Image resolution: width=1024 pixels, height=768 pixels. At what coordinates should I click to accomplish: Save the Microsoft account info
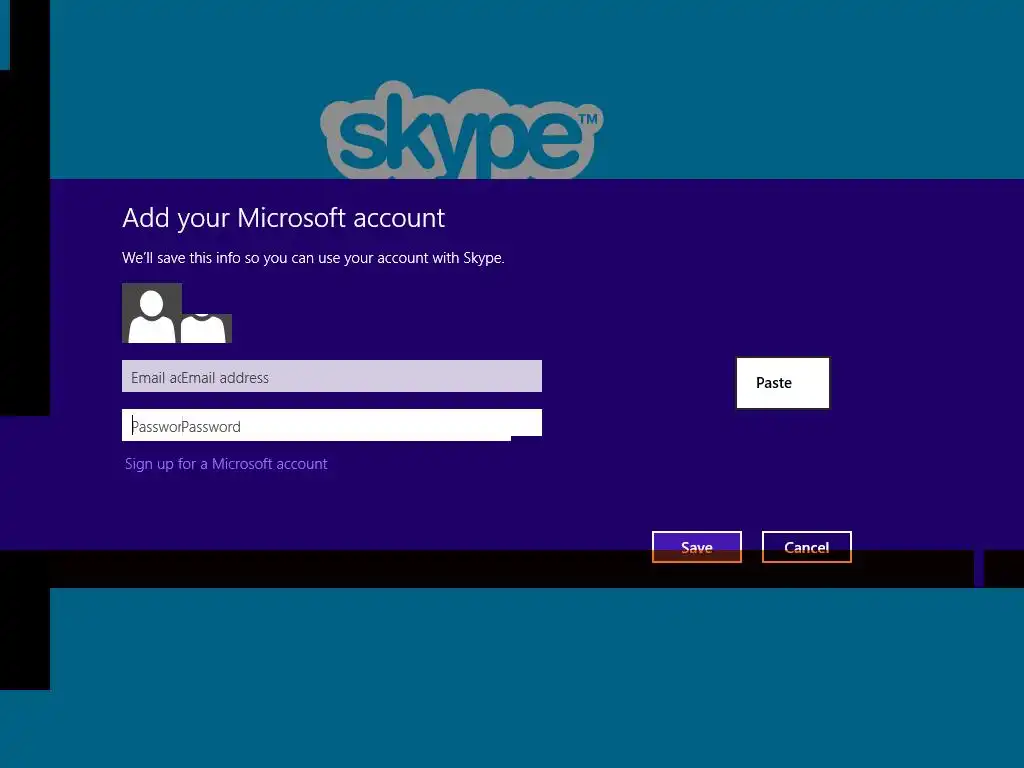pos(697,547)
